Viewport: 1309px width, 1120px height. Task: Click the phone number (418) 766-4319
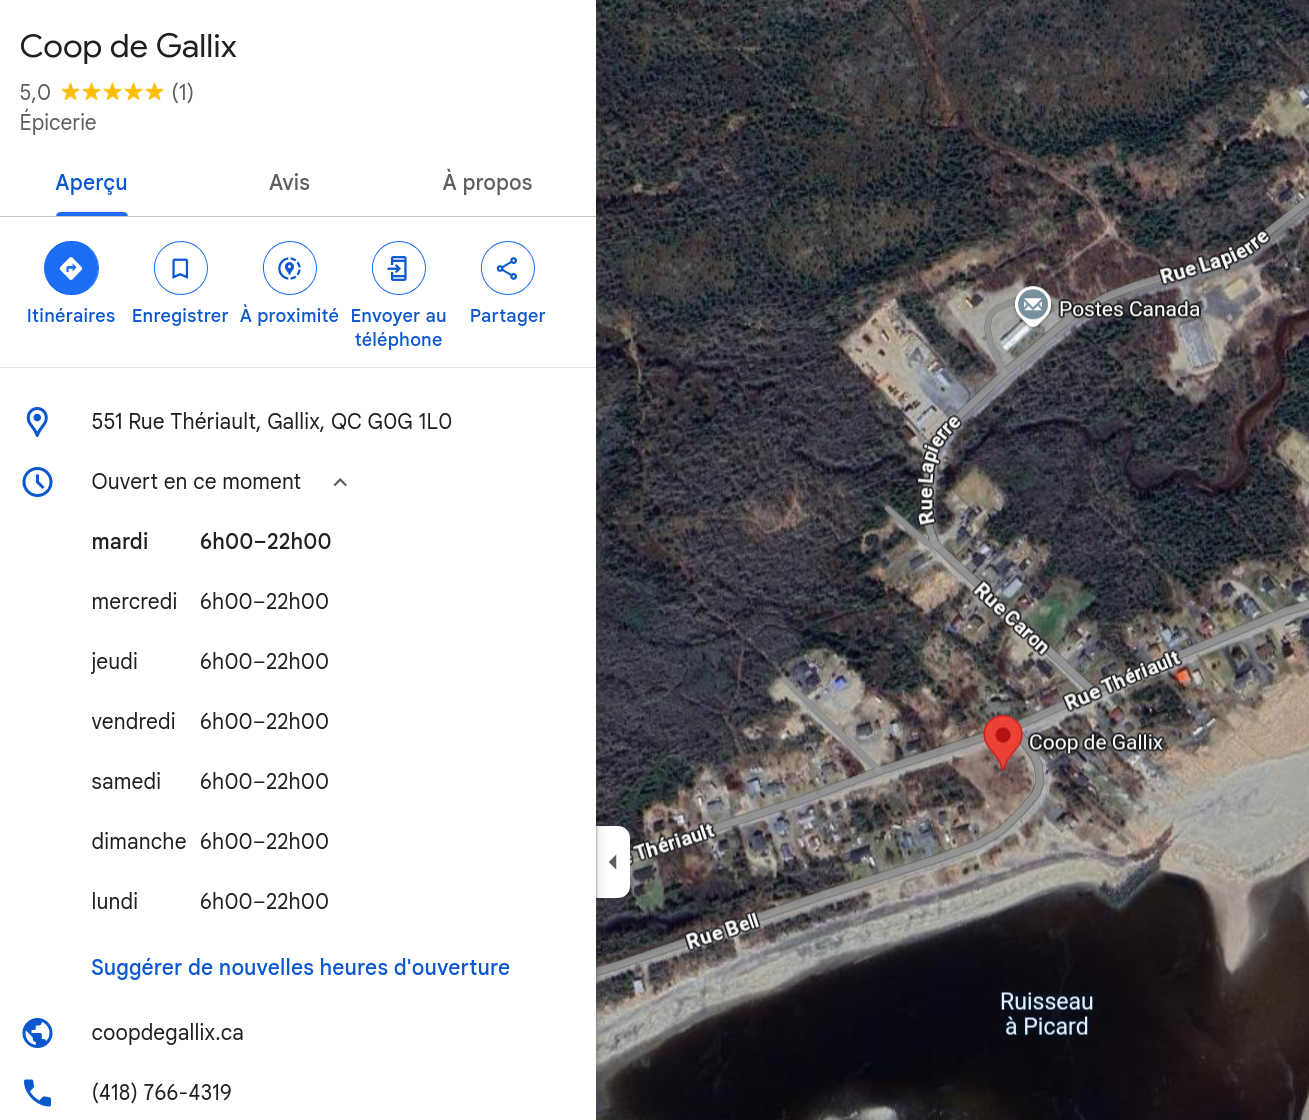coord(161,1092)
